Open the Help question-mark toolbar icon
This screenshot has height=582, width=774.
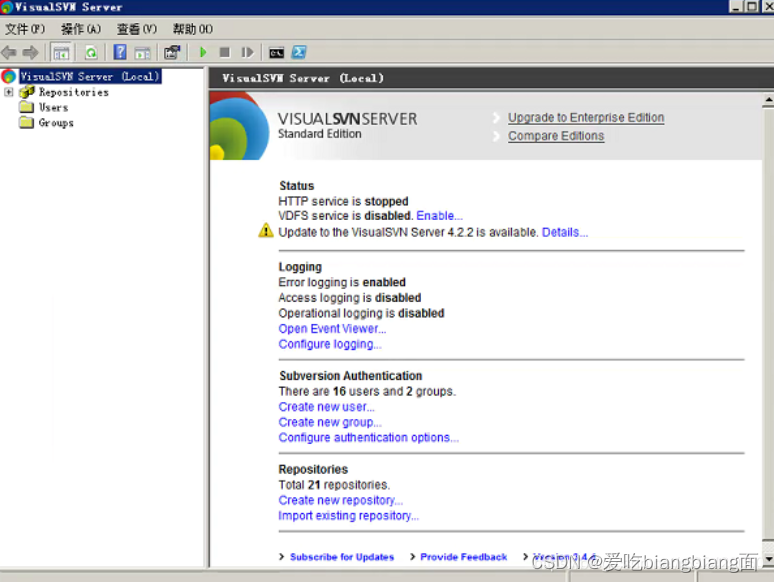pyautogui.click(x=120, y=52)
